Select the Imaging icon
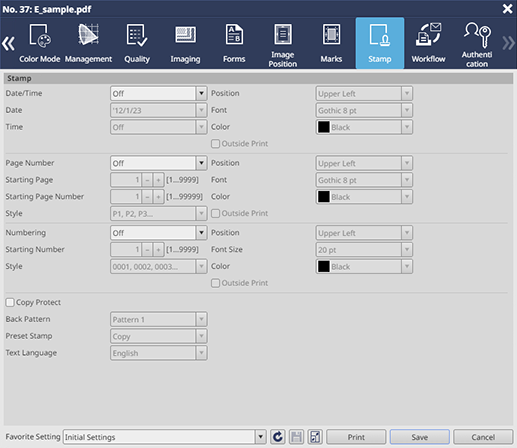 [185, 35]
